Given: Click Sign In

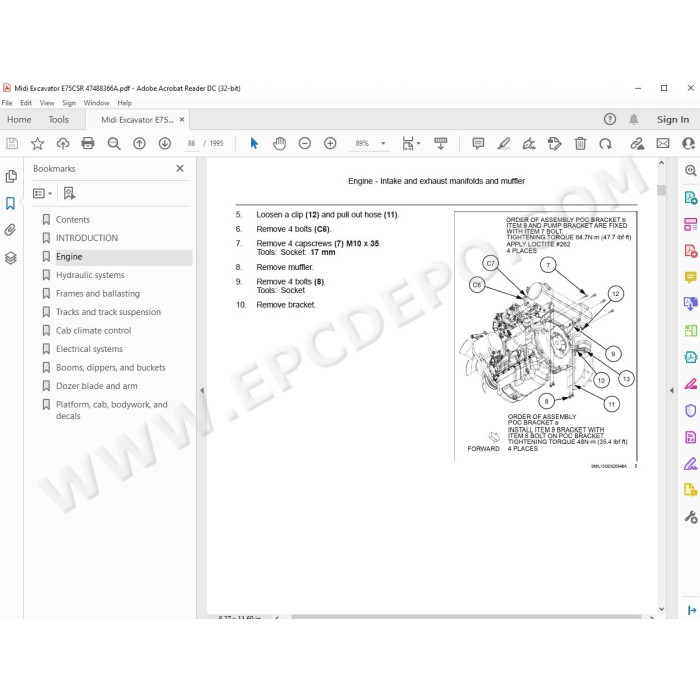Looking at the screenshot, I should click(673, 120).
